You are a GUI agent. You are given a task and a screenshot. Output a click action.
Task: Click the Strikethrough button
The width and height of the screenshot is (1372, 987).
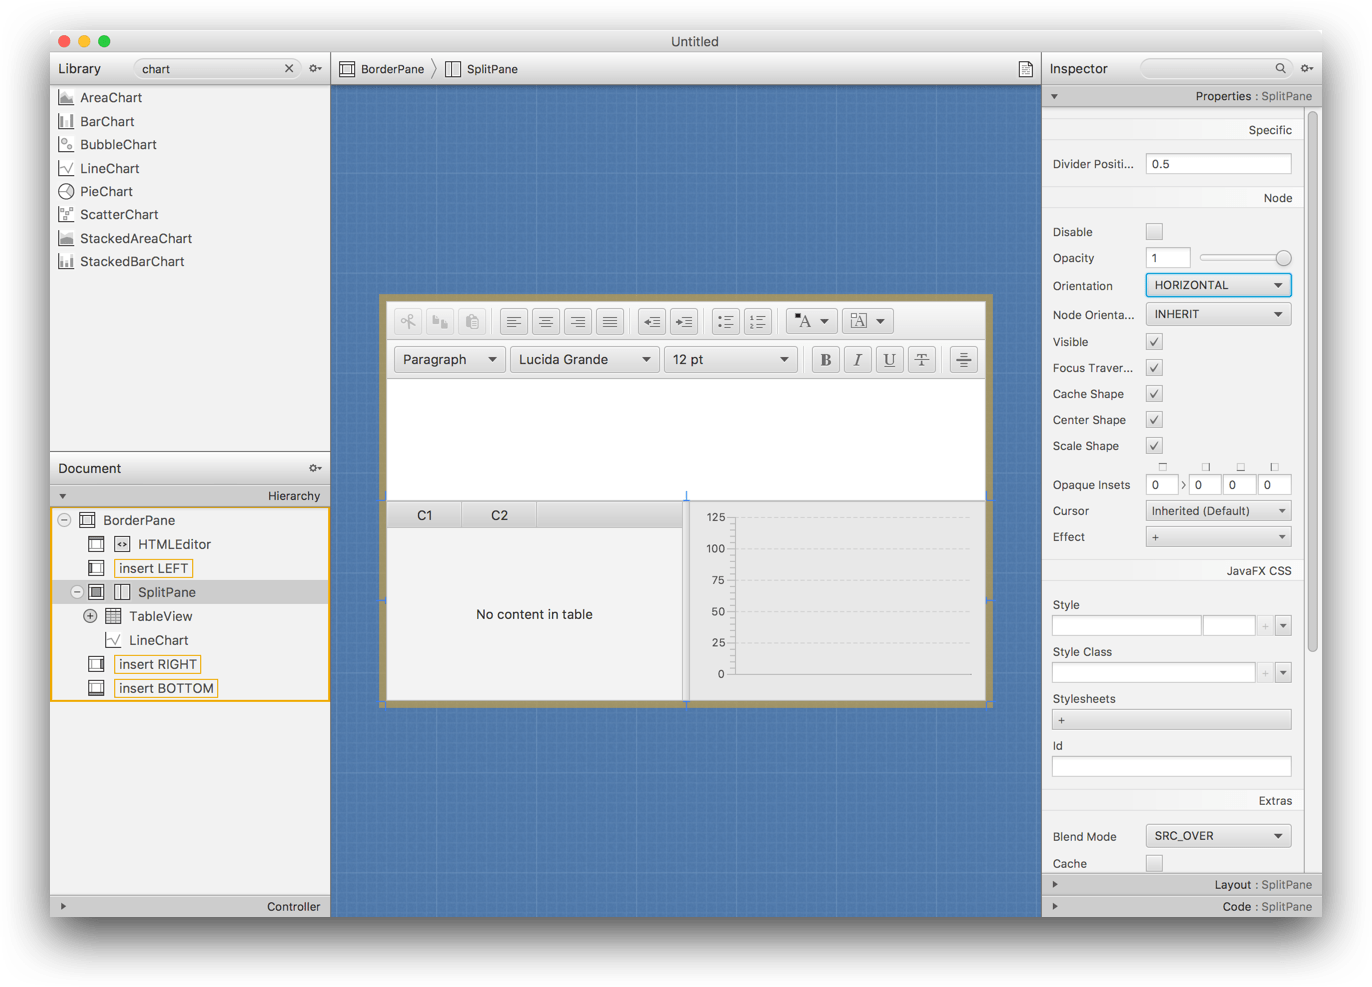[921, 360]
